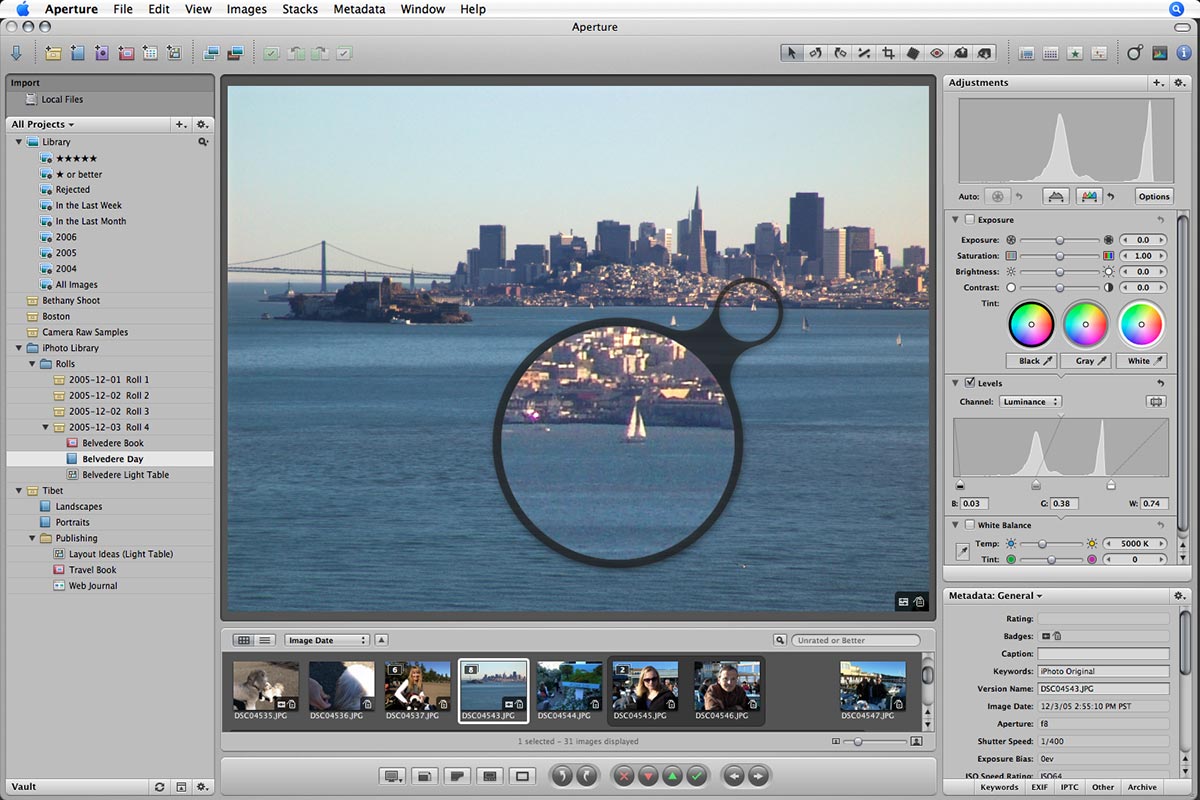1200x800 pixels.
Task: Enable the White Balance checkbox
Action: pos(969,525)
